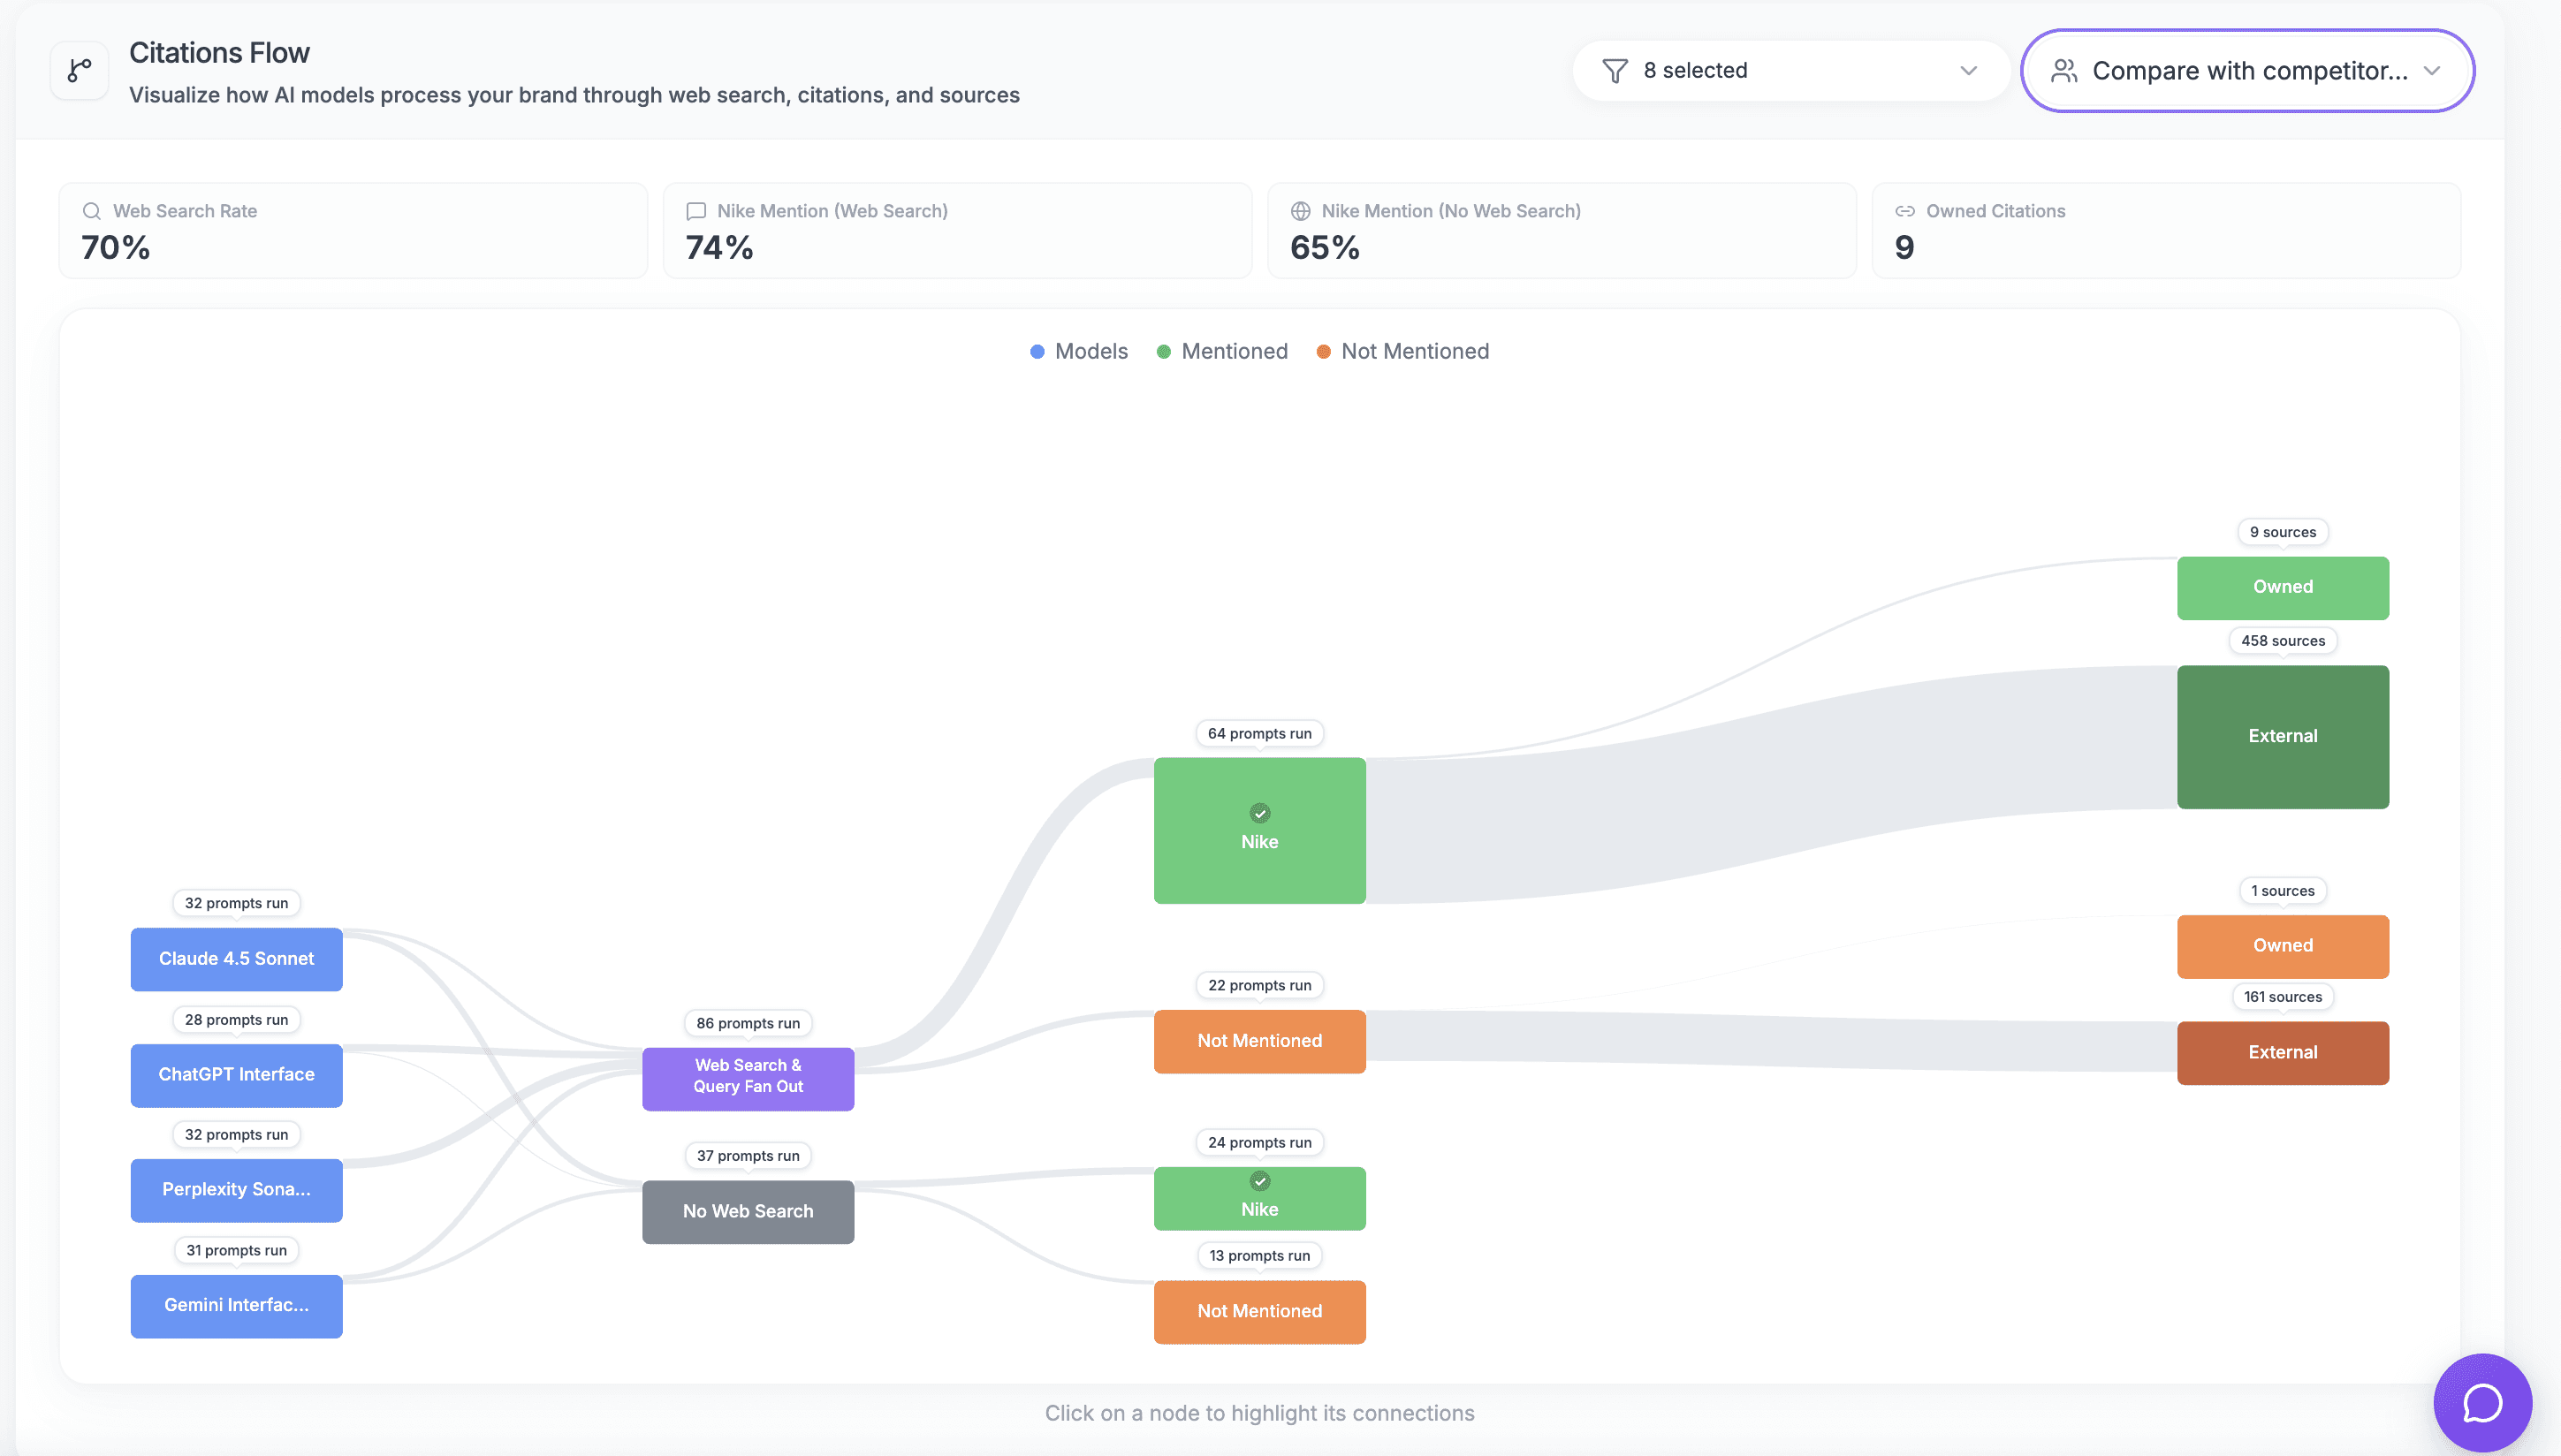
Task: Click the '161 sources' label
Action: 2283,997
